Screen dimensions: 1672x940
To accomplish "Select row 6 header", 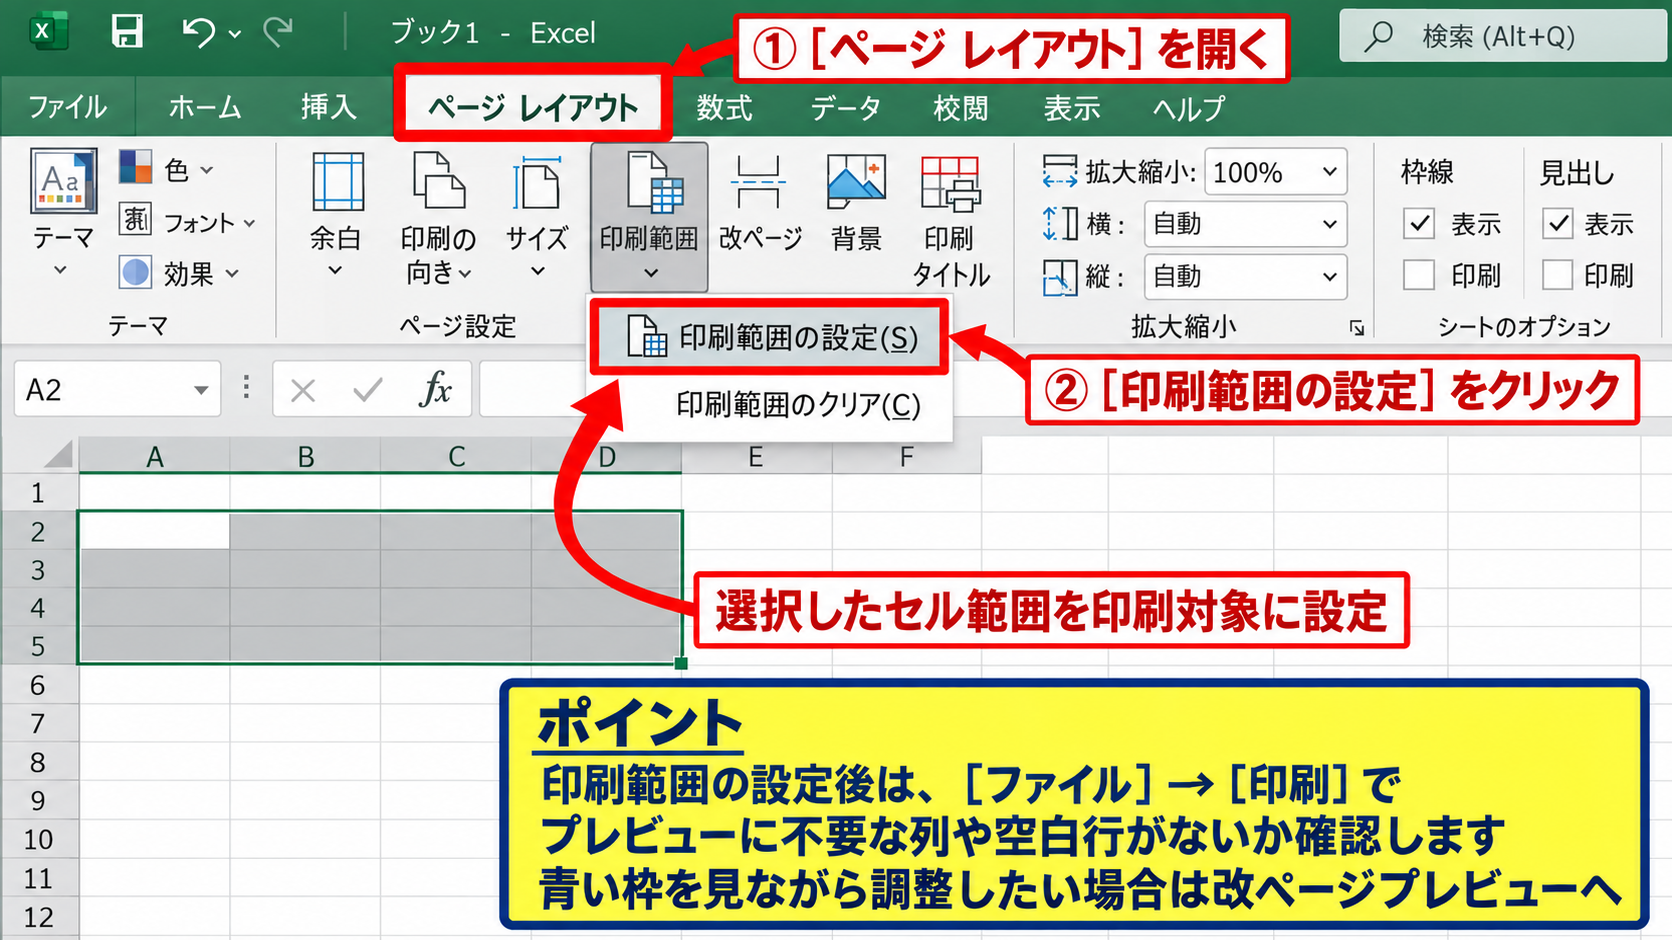I will [38, 685].
